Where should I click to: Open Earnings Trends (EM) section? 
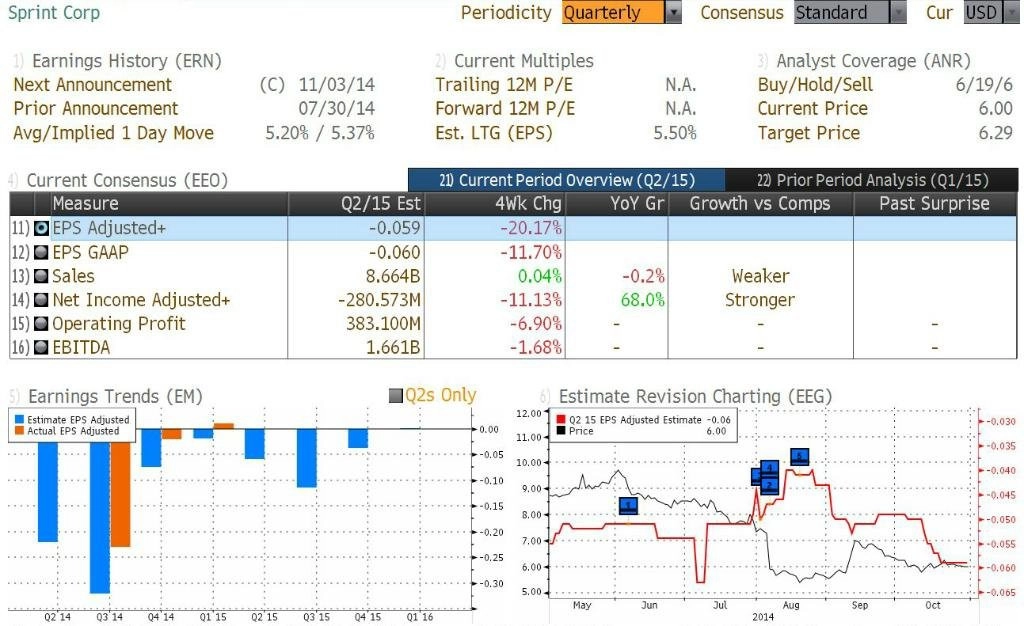[x=115, y=396]
